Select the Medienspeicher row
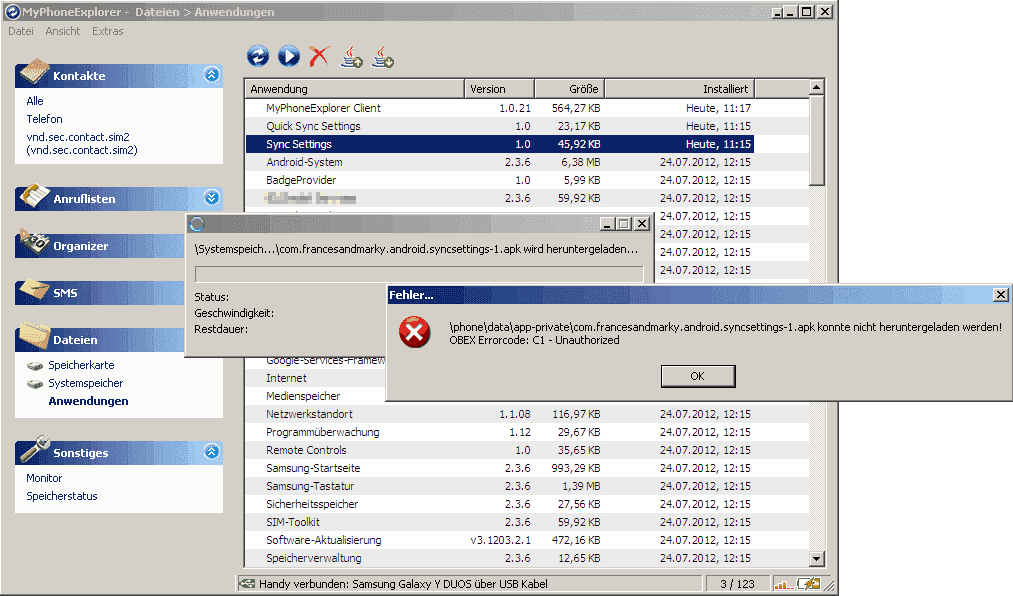Image resolution: width=1013 pixels, height=596 pixels. (315, 396)
